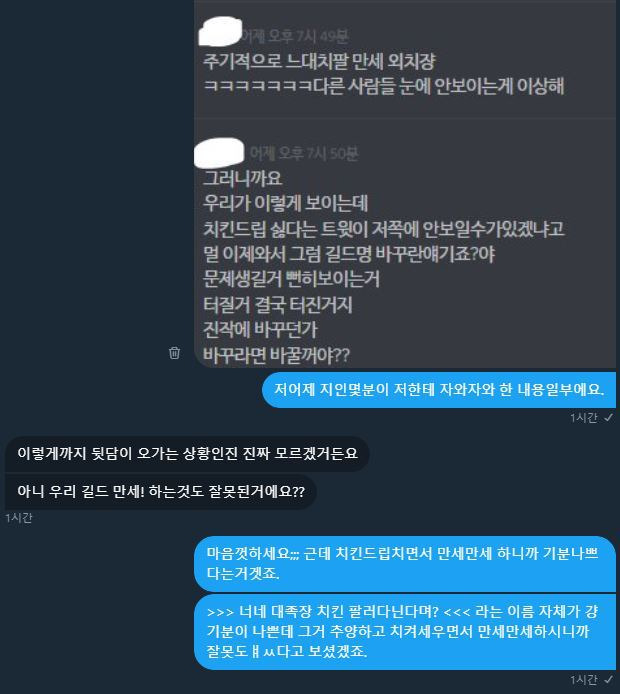Click the 어제 오후 7시 50분 timestamp
This screenshot has width=620, height=694.
tap(304, 154)
